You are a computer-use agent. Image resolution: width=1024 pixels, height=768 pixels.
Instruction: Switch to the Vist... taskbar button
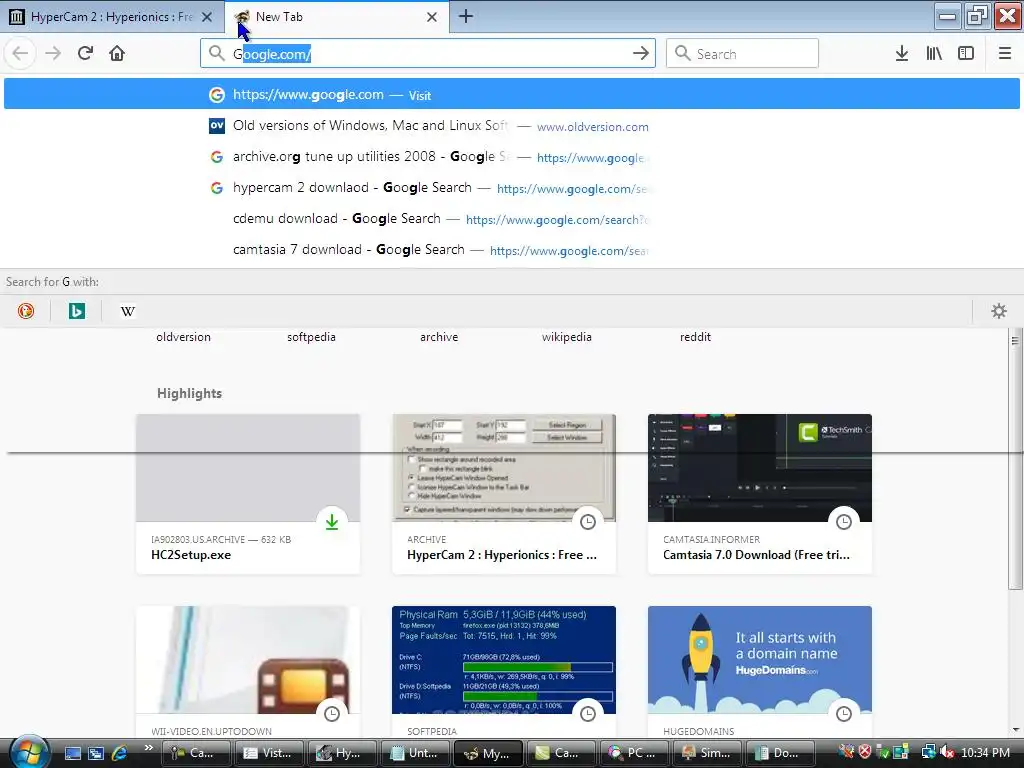click(268, 753)
